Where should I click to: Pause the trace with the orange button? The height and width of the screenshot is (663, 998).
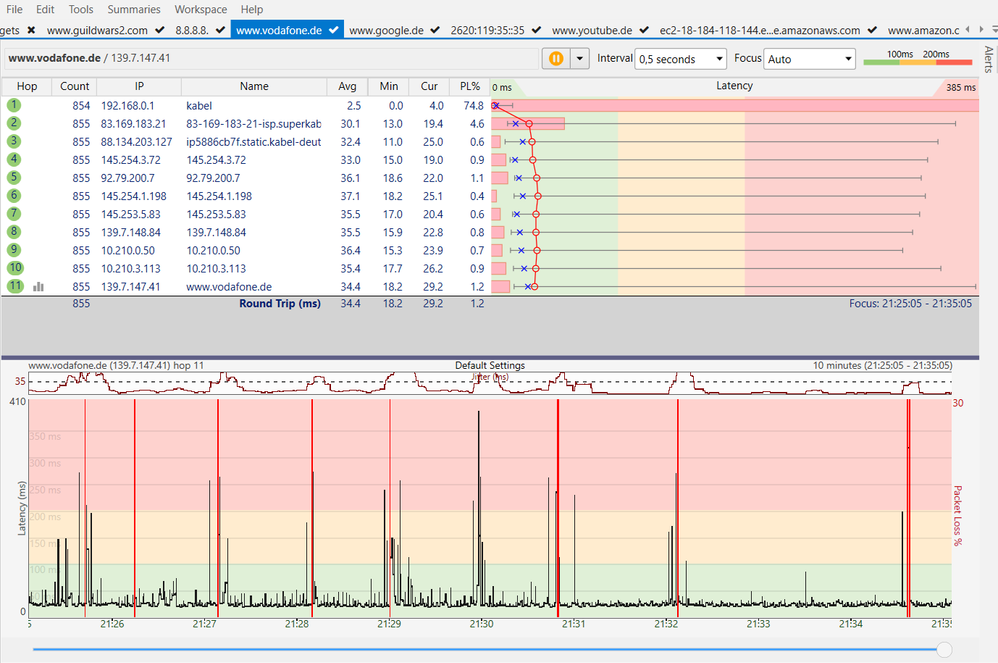point(556,59)
